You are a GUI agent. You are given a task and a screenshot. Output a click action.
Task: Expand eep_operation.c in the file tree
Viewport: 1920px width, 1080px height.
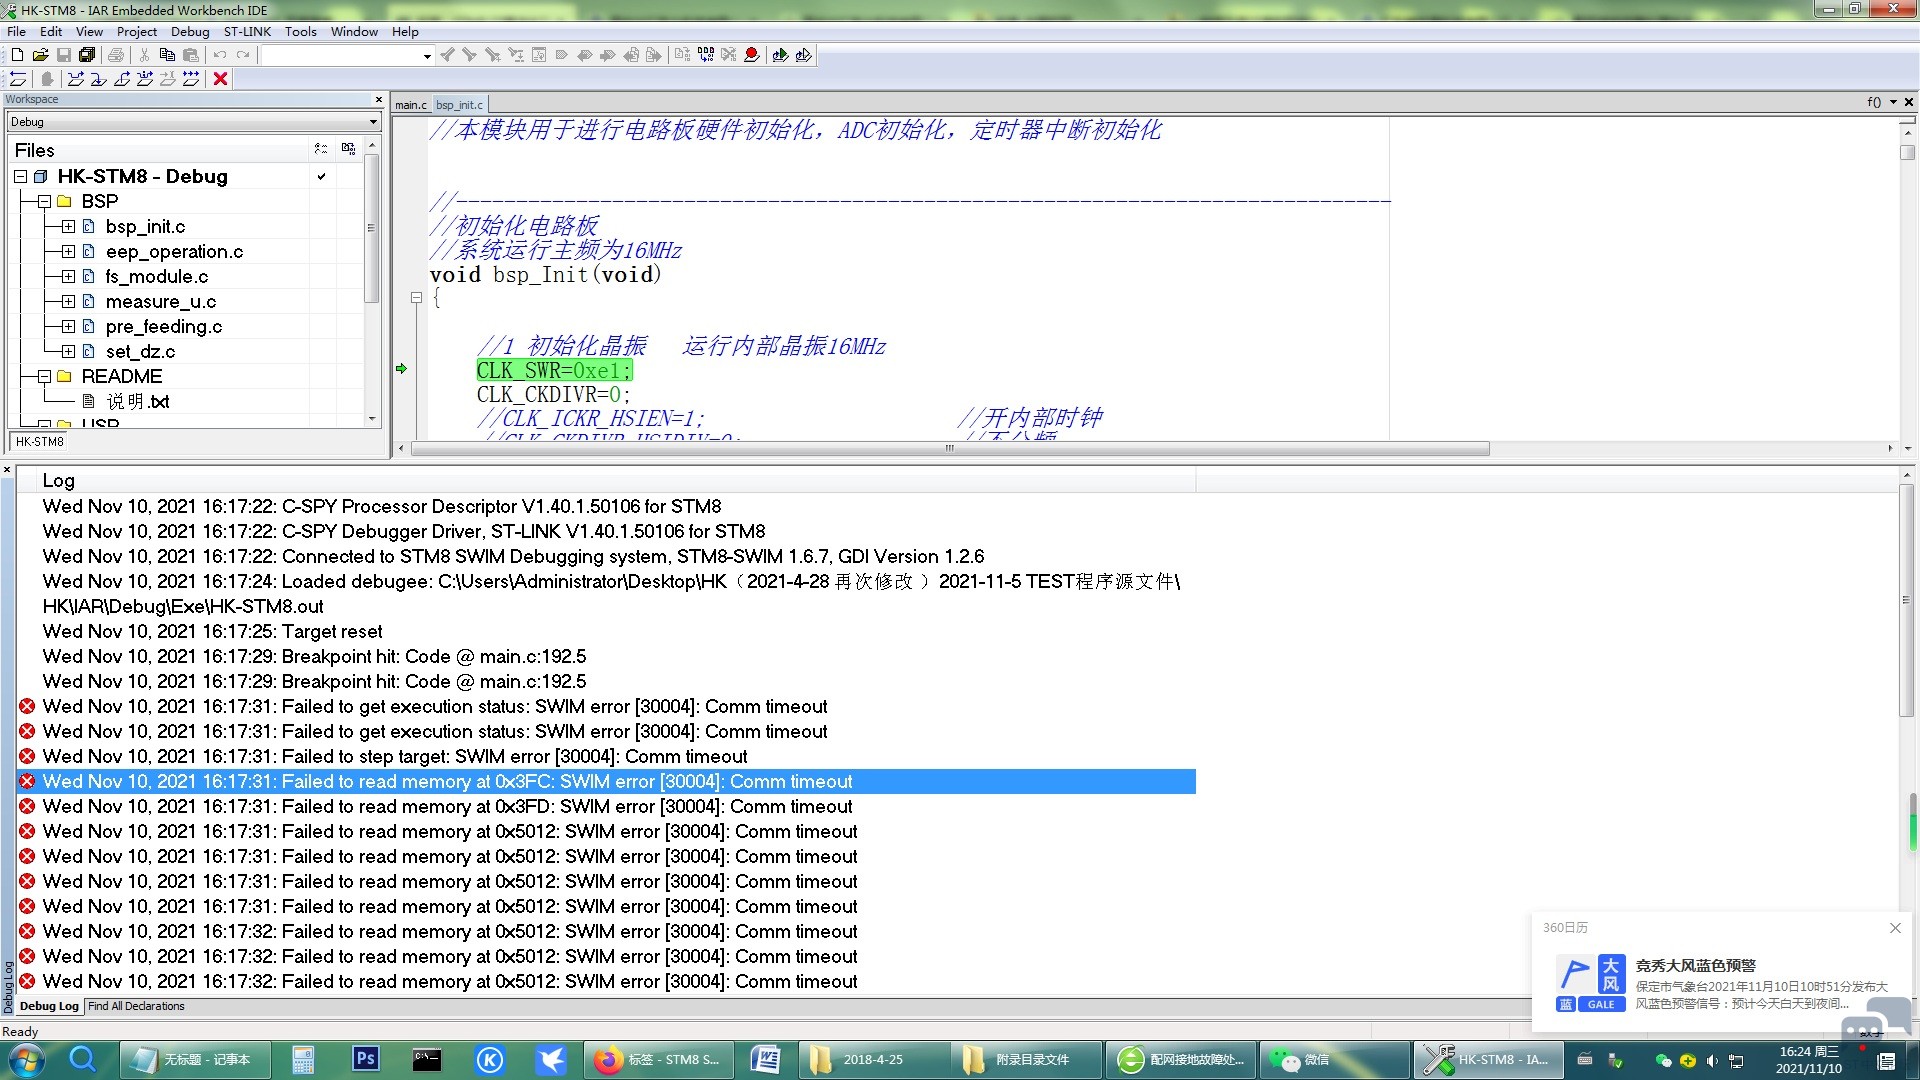(x=68, y=251)
